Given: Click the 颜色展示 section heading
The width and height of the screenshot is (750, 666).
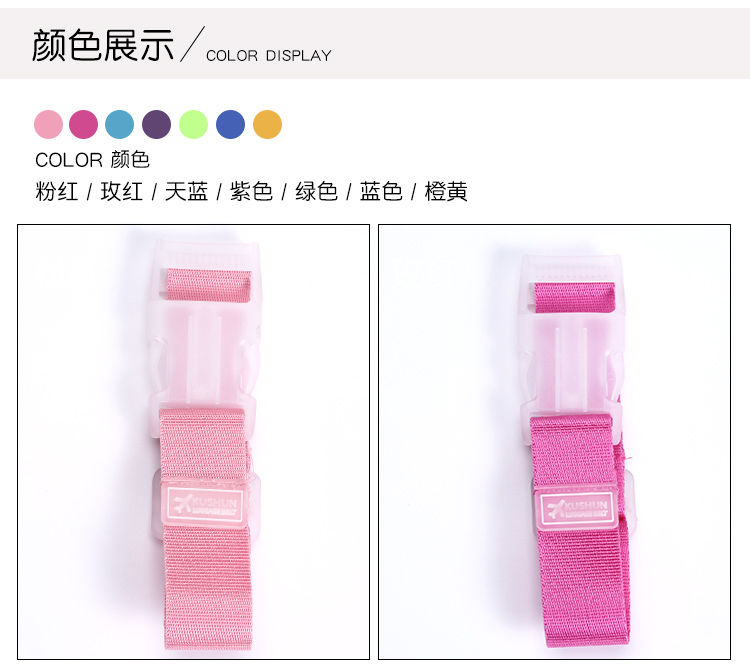Looking at the screenshot, I should (x=103, y=44).
